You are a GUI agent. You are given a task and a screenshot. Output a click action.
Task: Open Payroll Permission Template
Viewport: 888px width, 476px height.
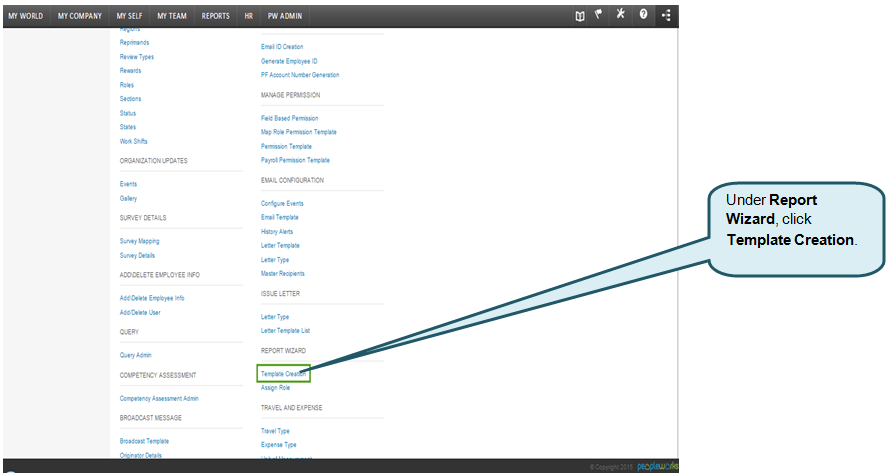pos(295,160)
